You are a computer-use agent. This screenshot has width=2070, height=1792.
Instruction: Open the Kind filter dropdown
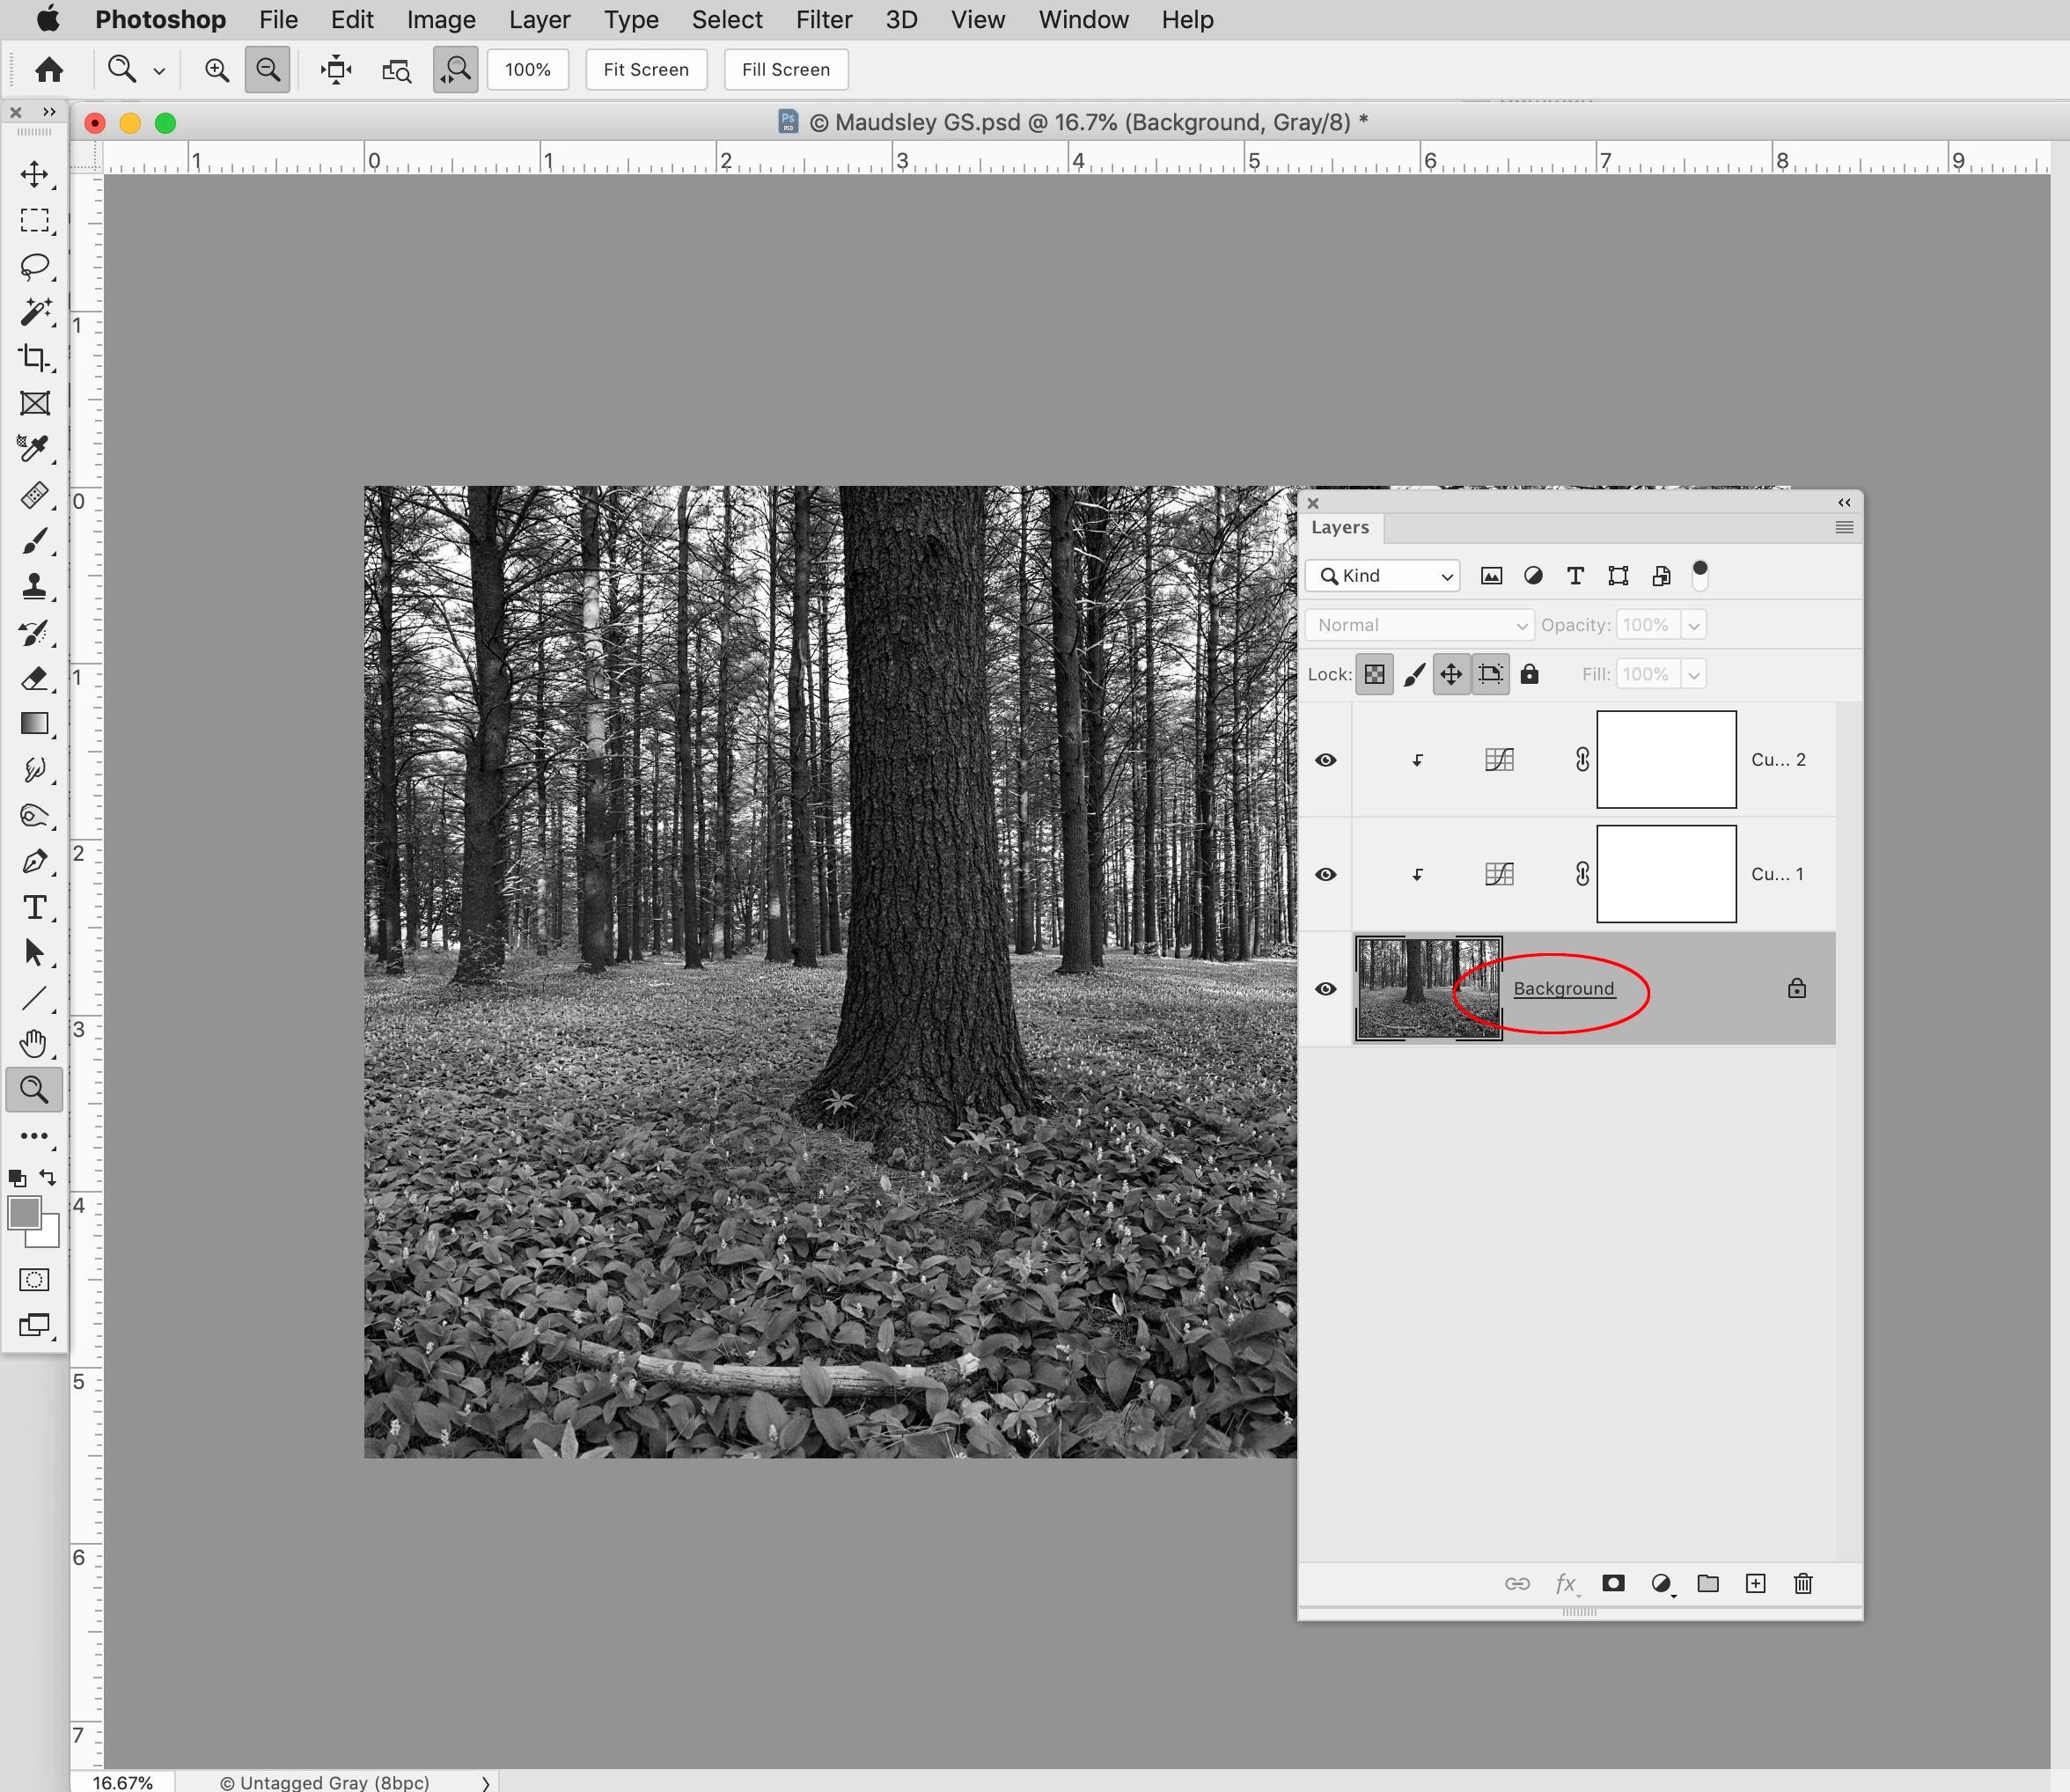[x=1384, y=576]
